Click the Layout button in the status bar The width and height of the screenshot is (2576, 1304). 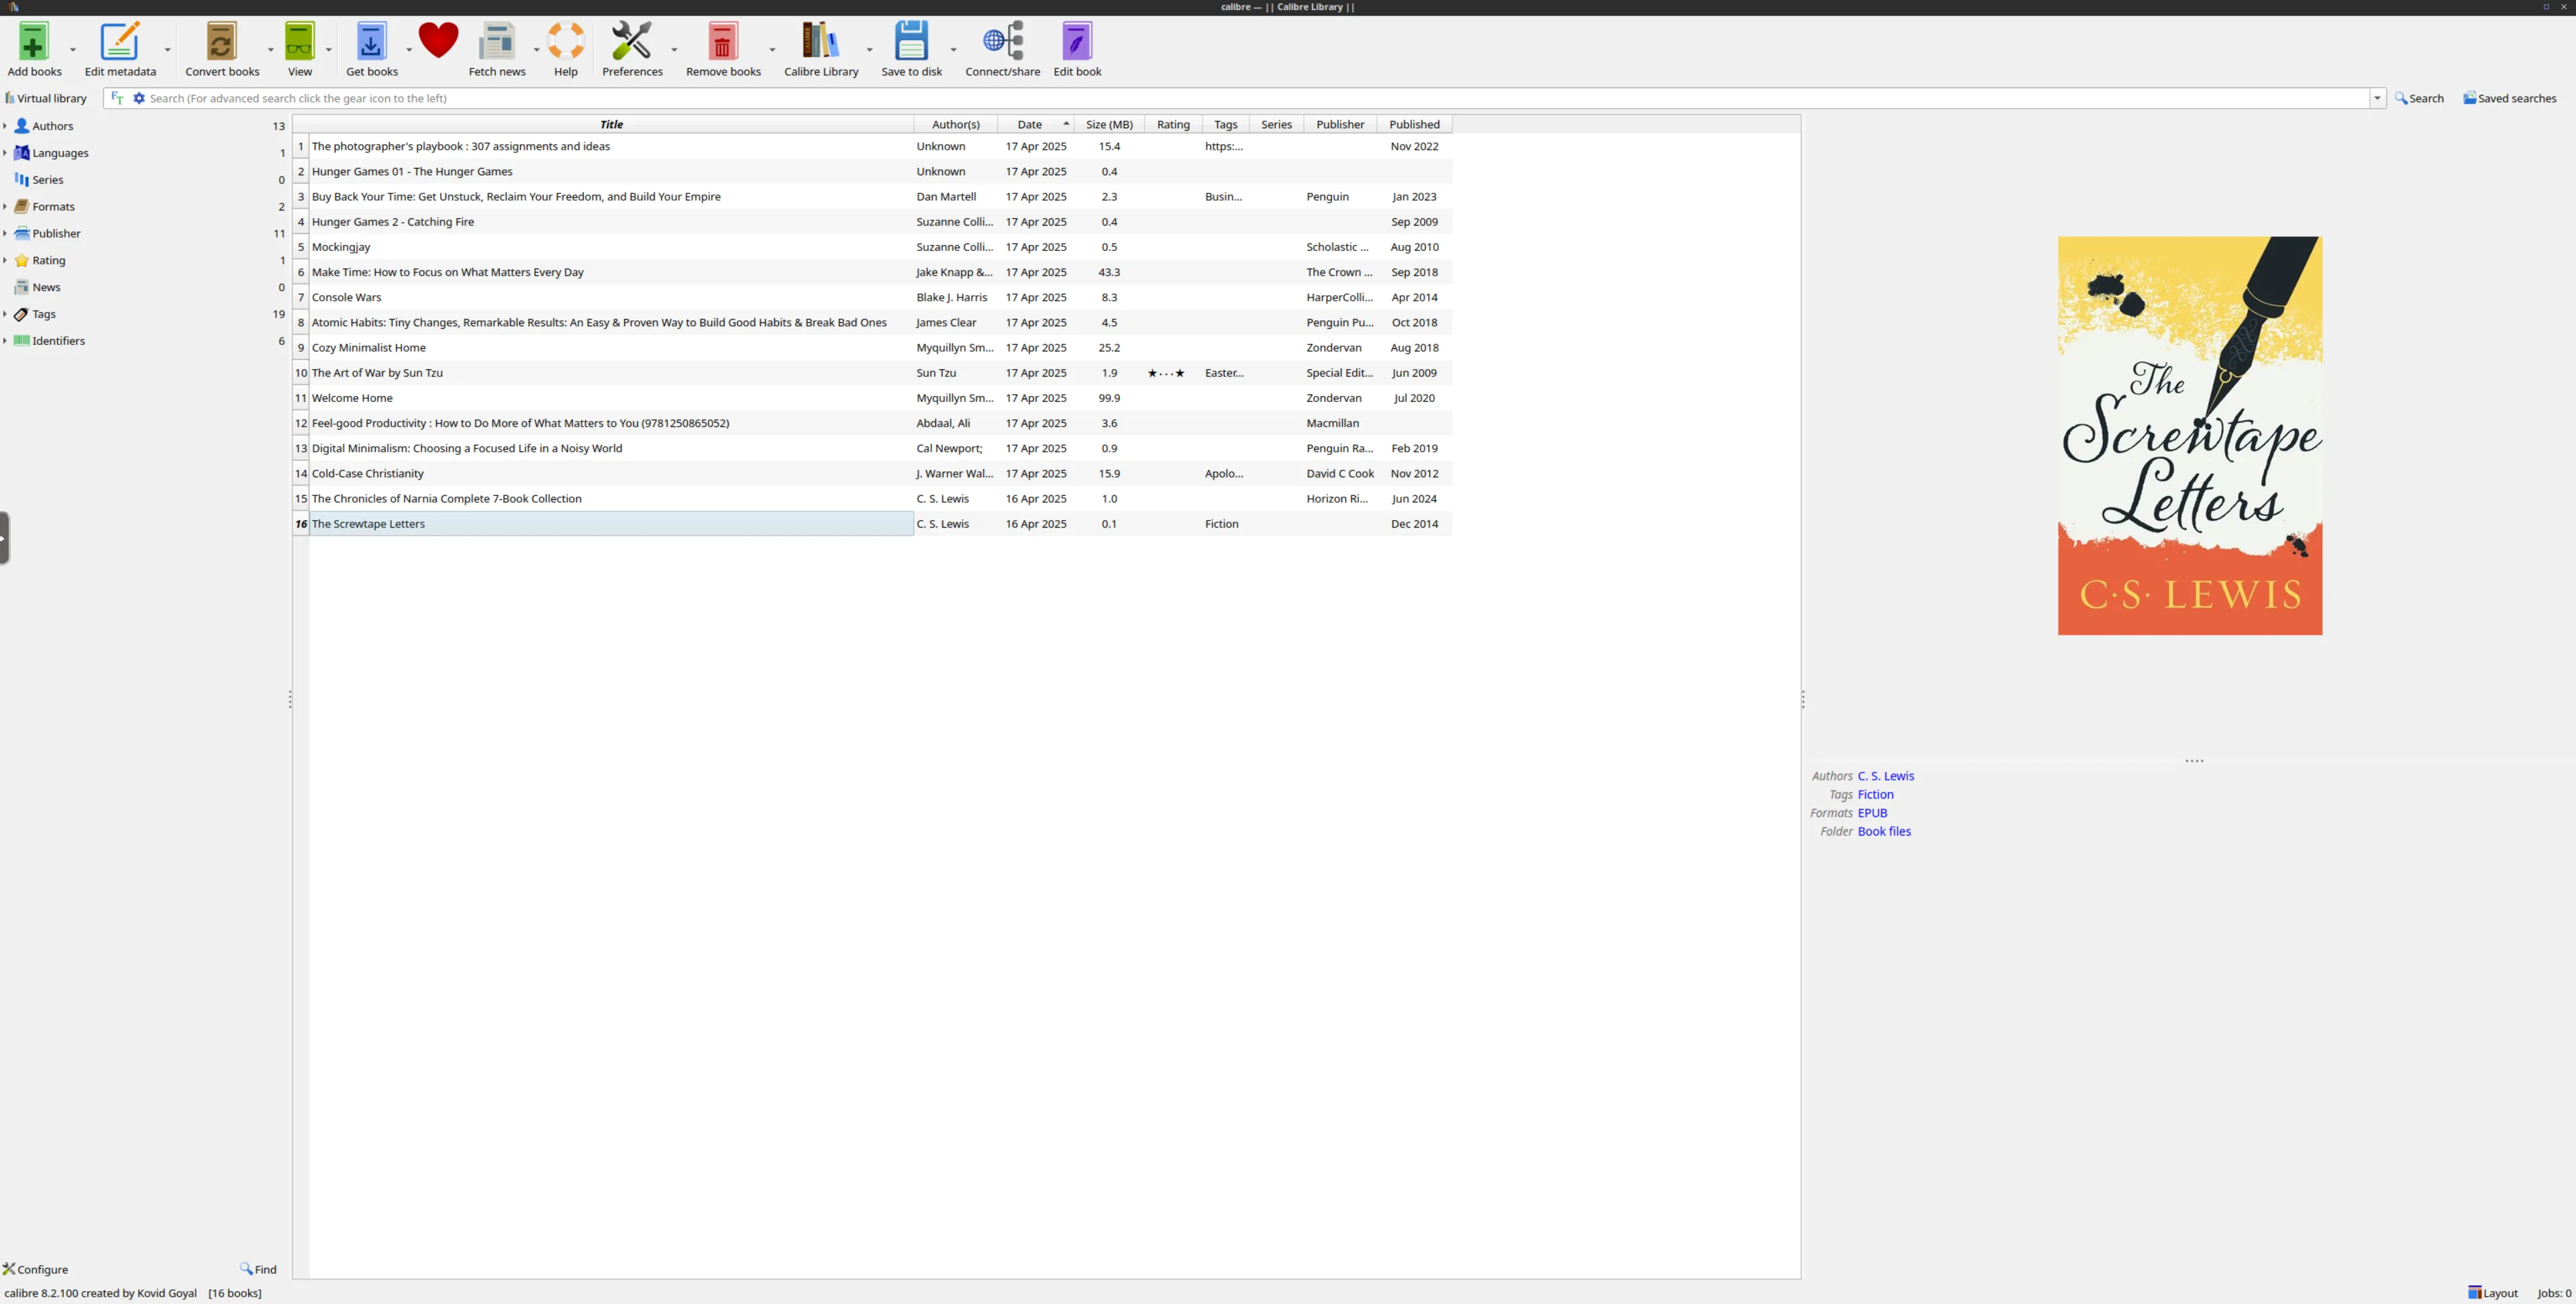2492,1293
